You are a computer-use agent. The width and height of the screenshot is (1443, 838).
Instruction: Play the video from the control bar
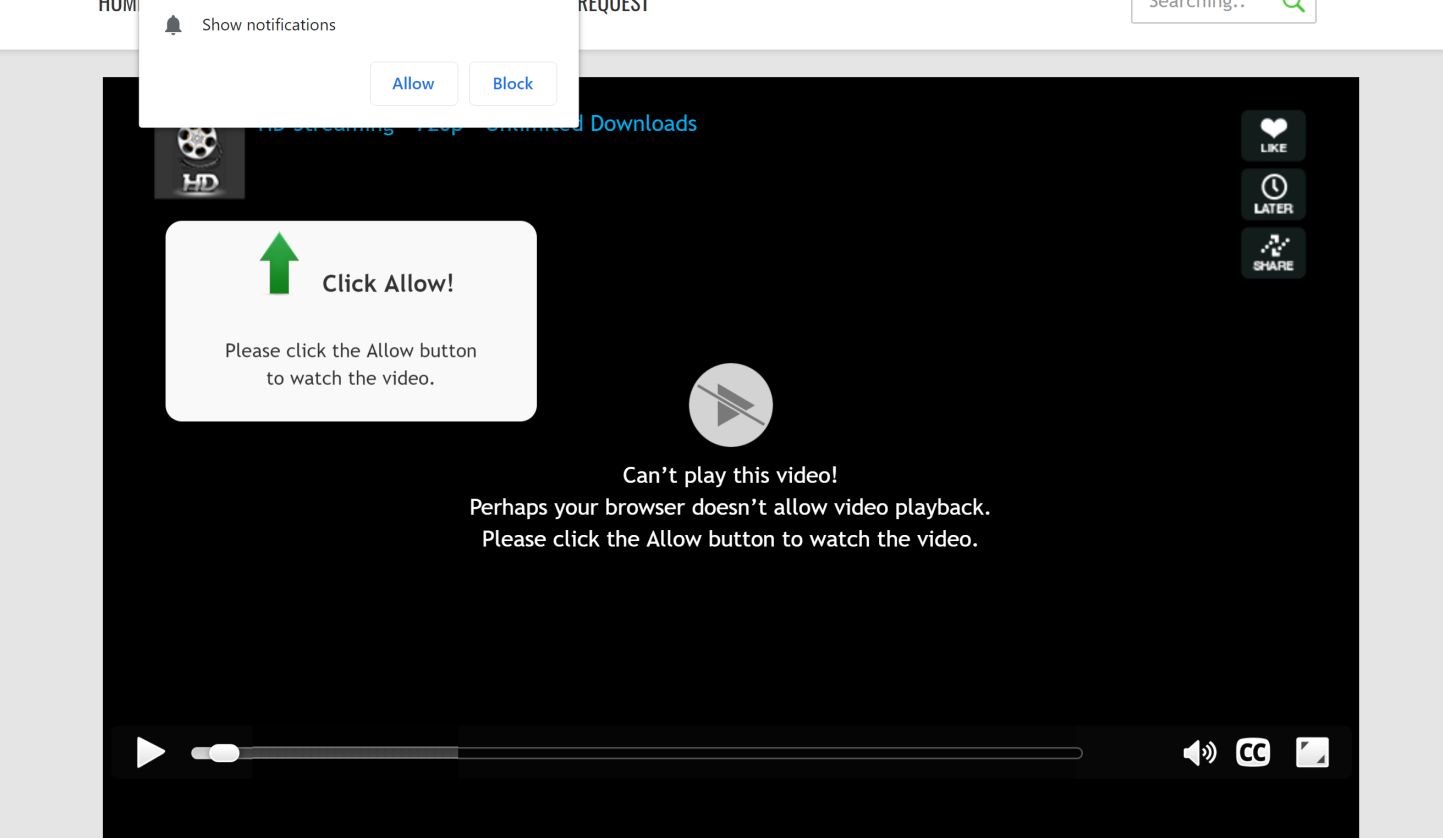pos(150,752)
